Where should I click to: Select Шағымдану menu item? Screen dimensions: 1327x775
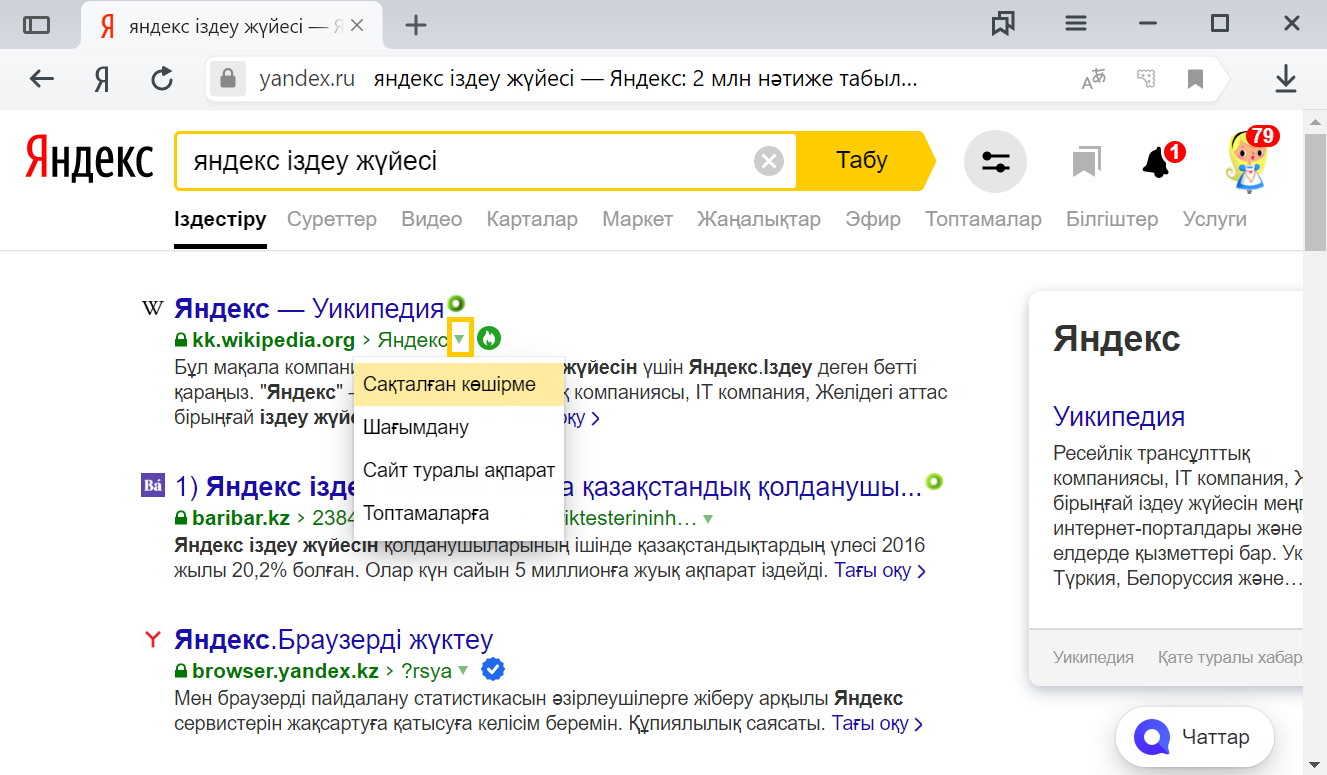[x=459, y=427]
